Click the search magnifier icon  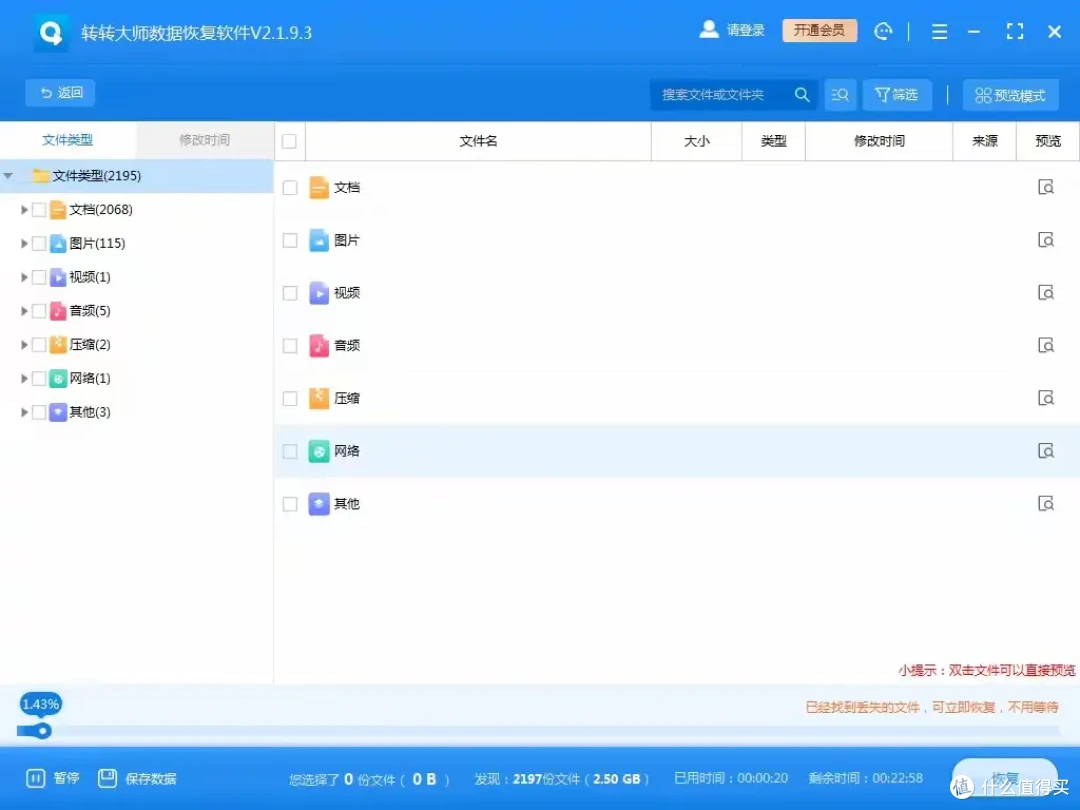pos(802,95)
